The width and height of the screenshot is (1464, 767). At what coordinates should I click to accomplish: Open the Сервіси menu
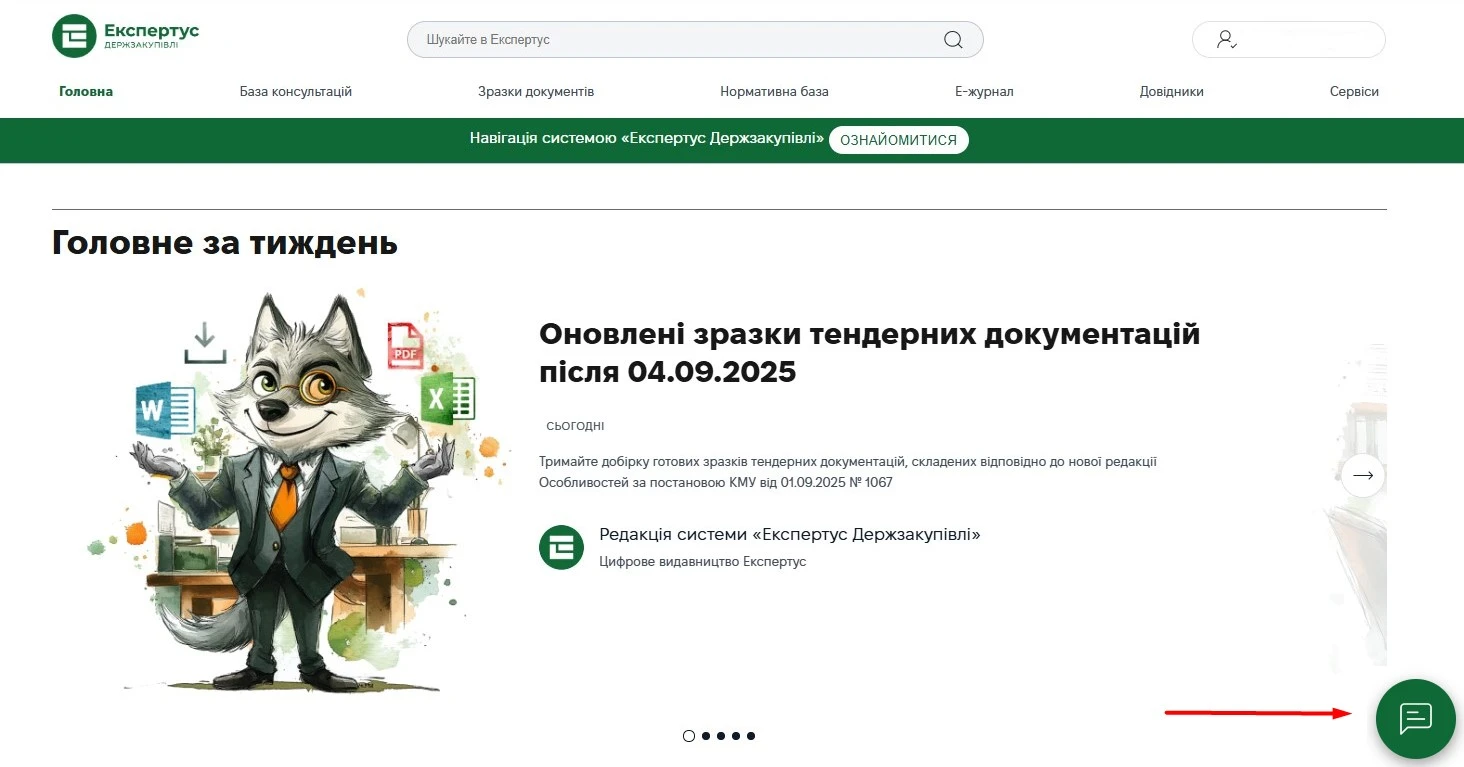pyautogui.click(x=1354, y=91)
